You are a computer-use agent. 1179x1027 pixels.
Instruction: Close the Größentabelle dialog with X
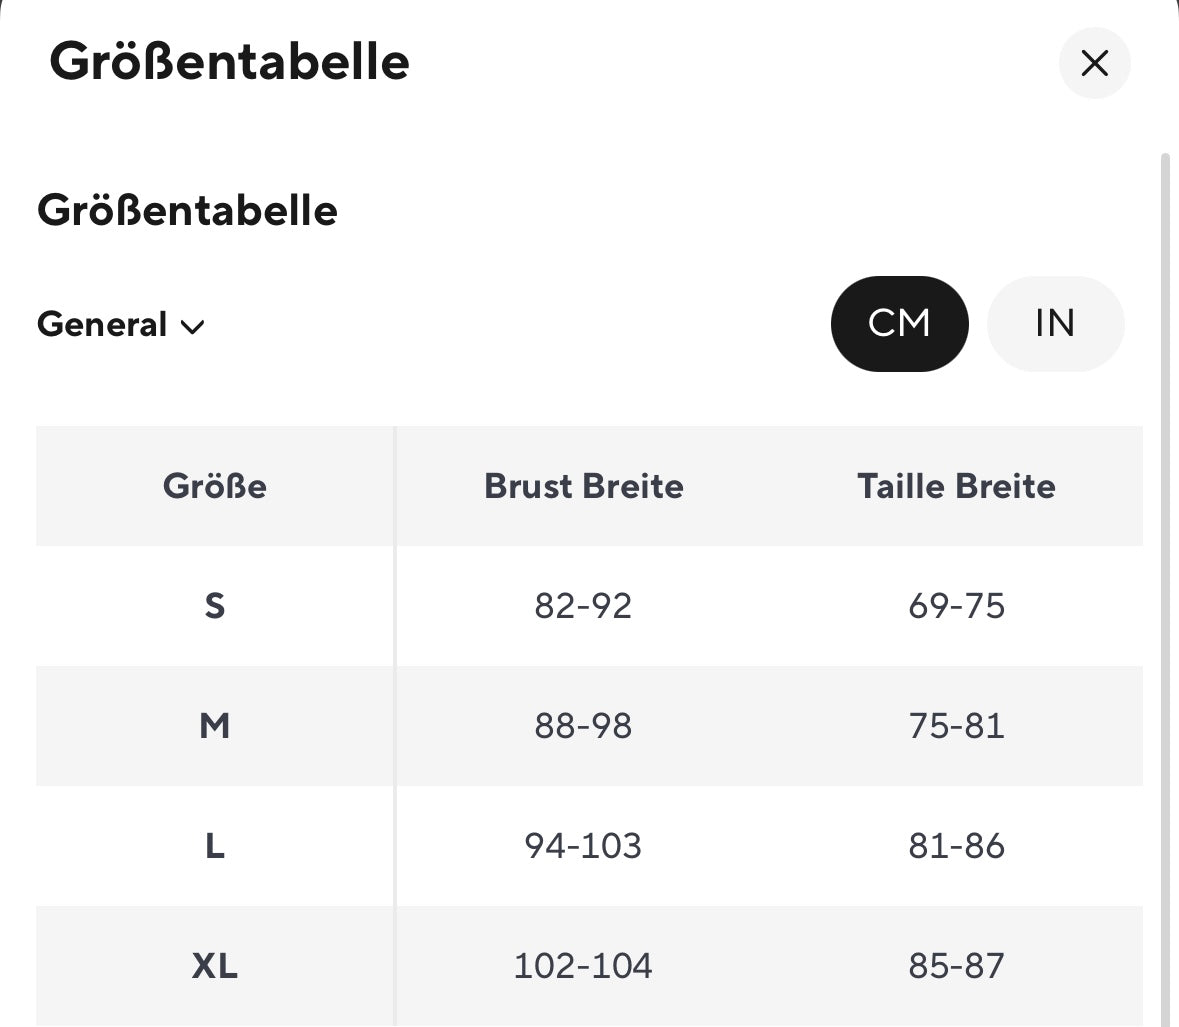pos(1094,63)
